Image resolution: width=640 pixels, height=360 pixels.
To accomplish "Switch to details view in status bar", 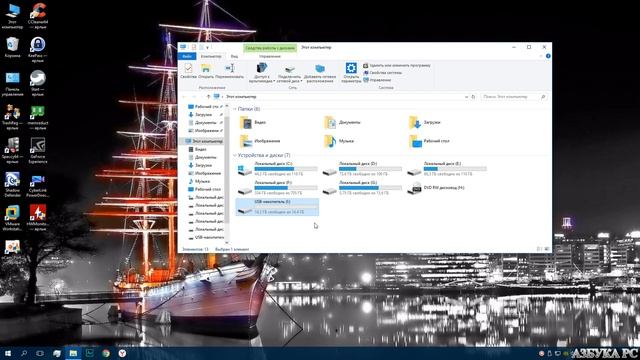I will pos(539,249).
